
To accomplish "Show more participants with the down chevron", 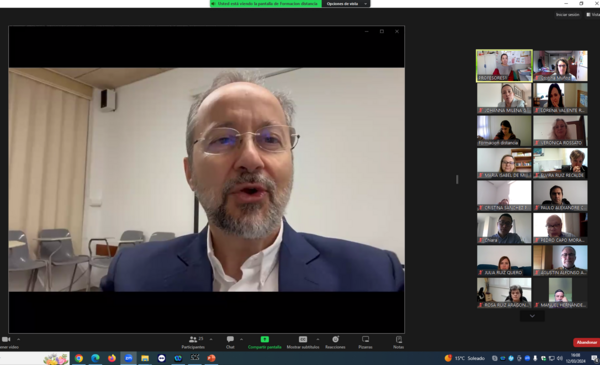I will point(532,316).
